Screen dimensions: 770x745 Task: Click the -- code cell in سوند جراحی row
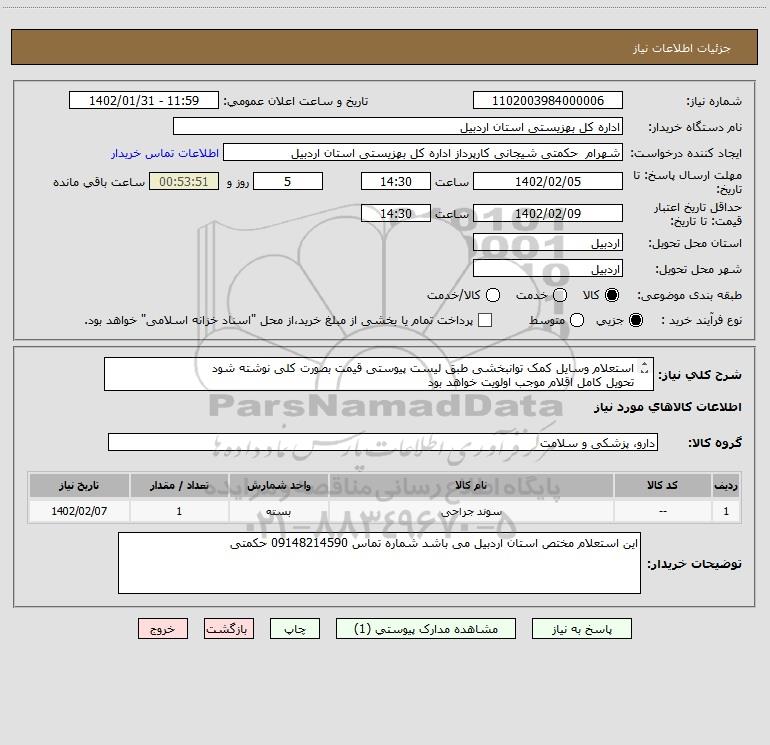pos(662,511)
